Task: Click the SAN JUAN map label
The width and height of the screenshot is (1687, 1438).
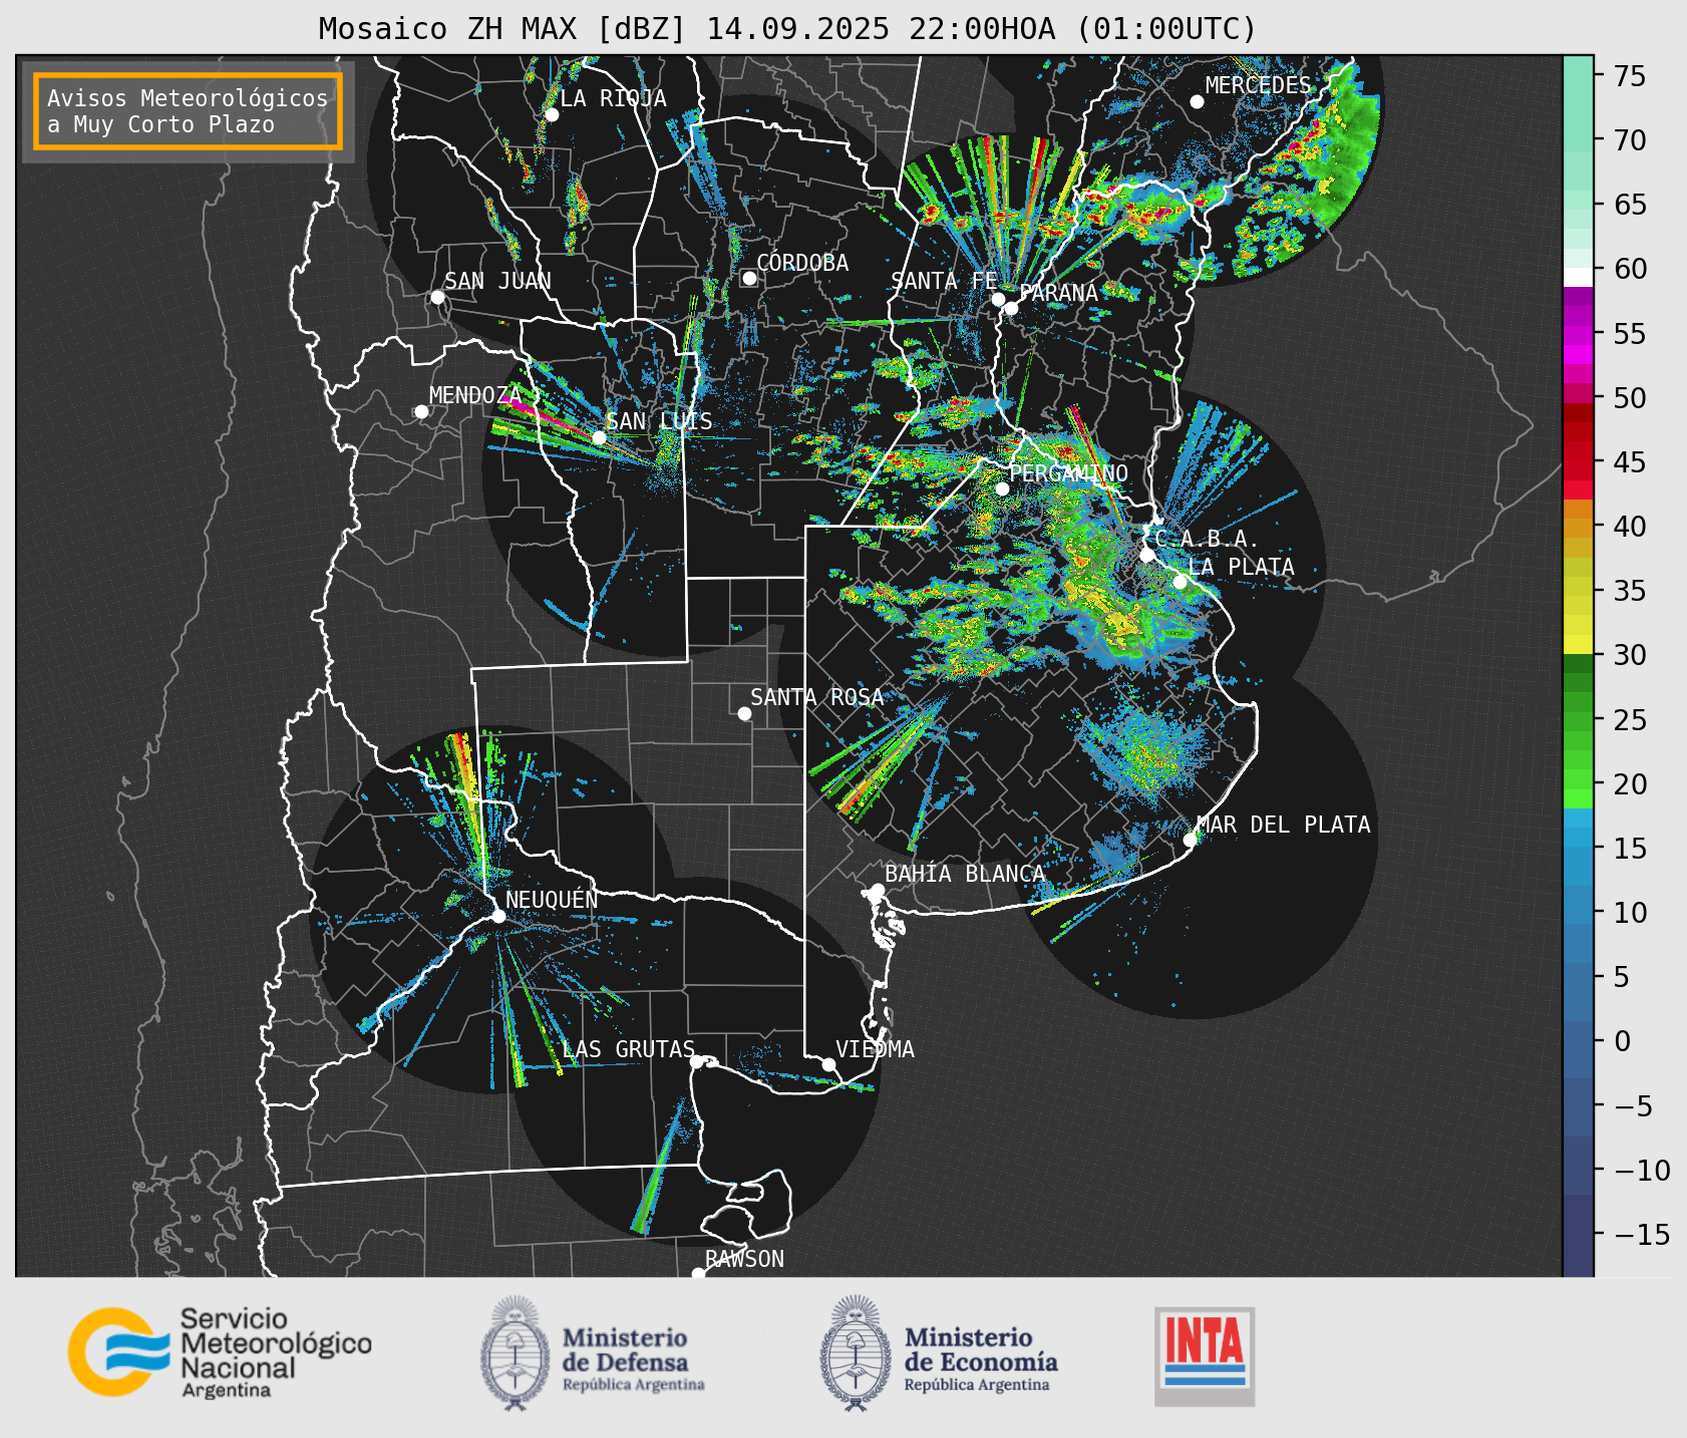Action: (x=497, y=282)
